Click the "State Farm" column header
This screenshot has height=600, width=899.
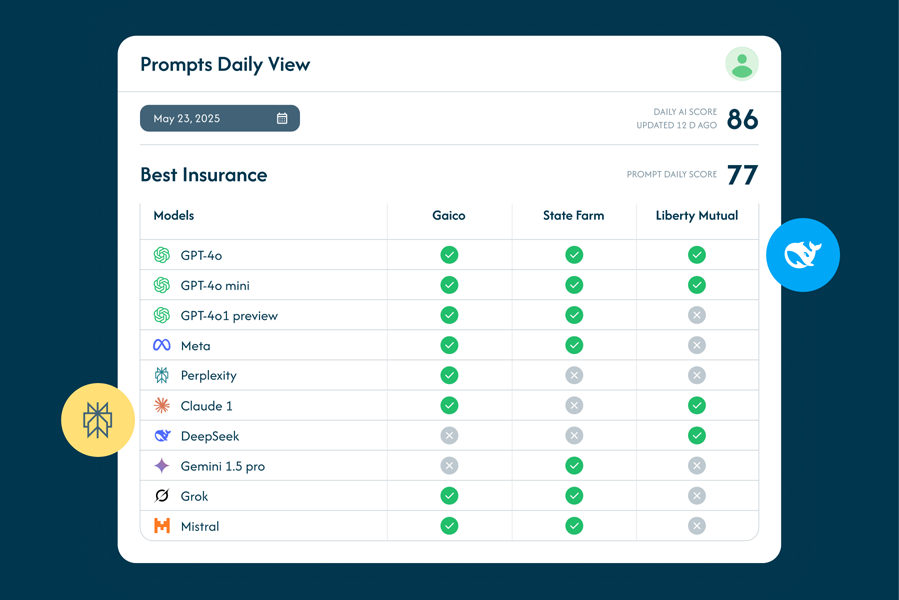point(574,216)
